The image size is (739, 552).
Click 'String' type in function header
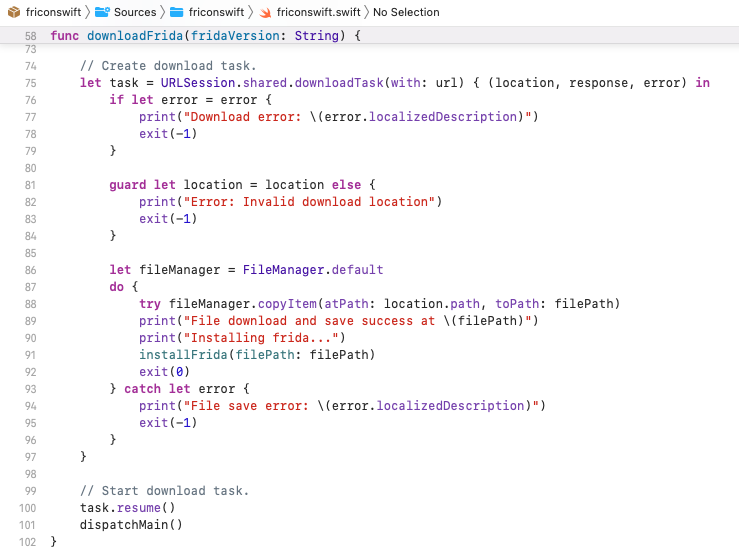coord(317,36)
